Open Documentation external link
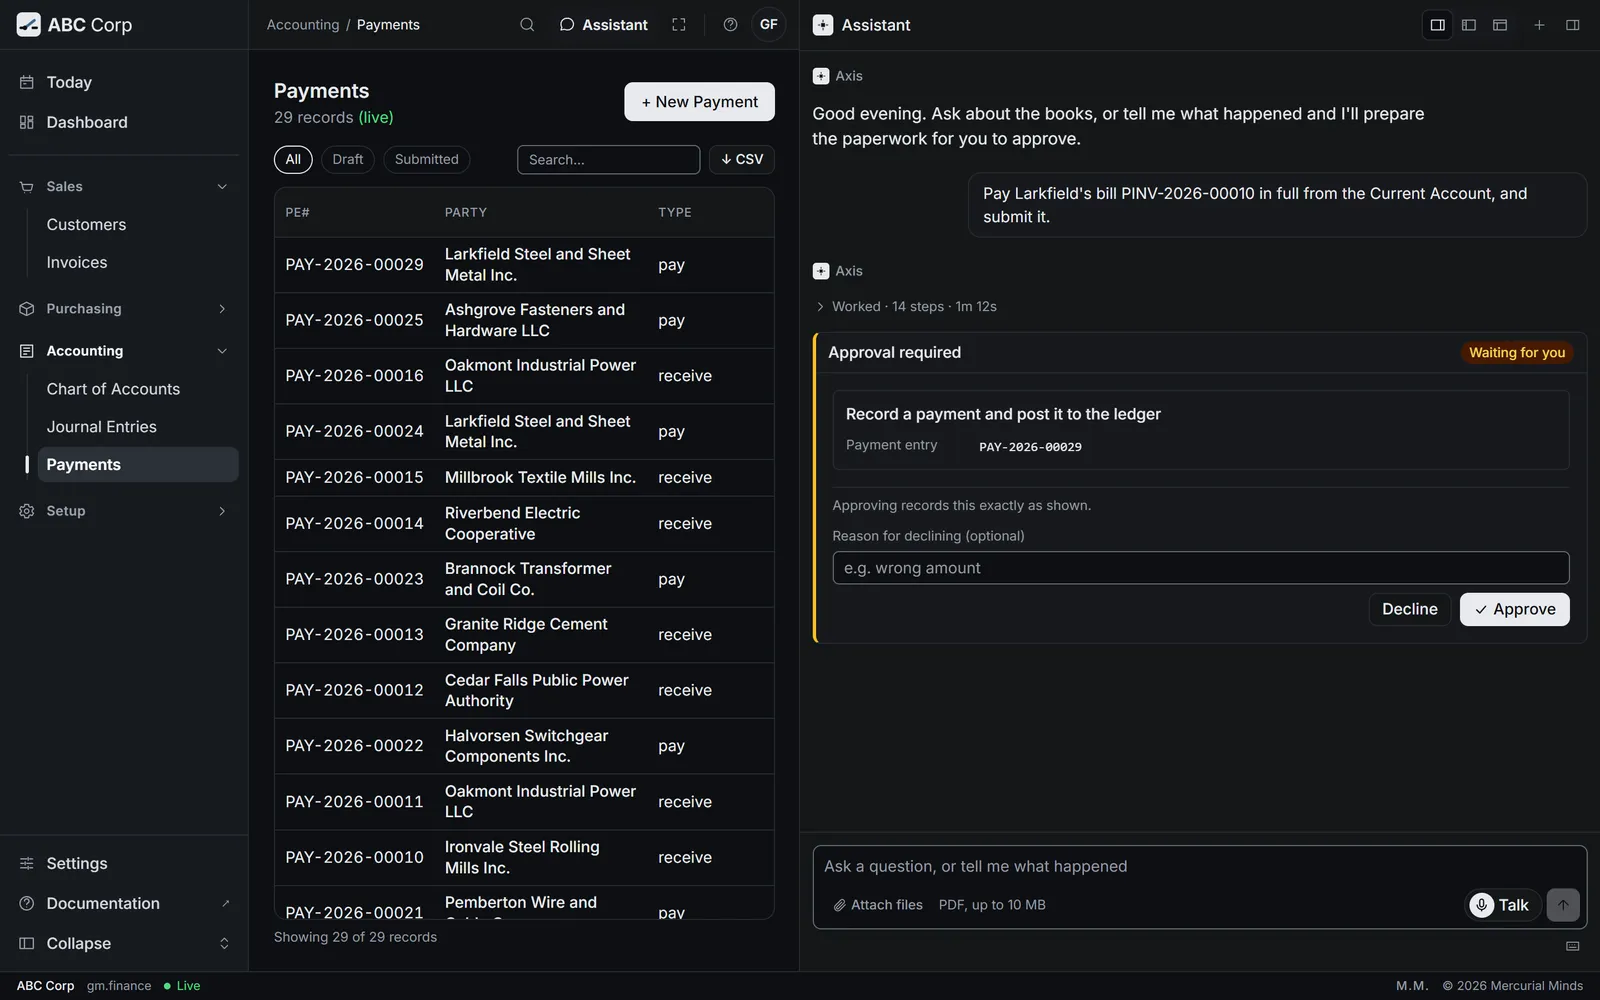 [x=124, y=903]
